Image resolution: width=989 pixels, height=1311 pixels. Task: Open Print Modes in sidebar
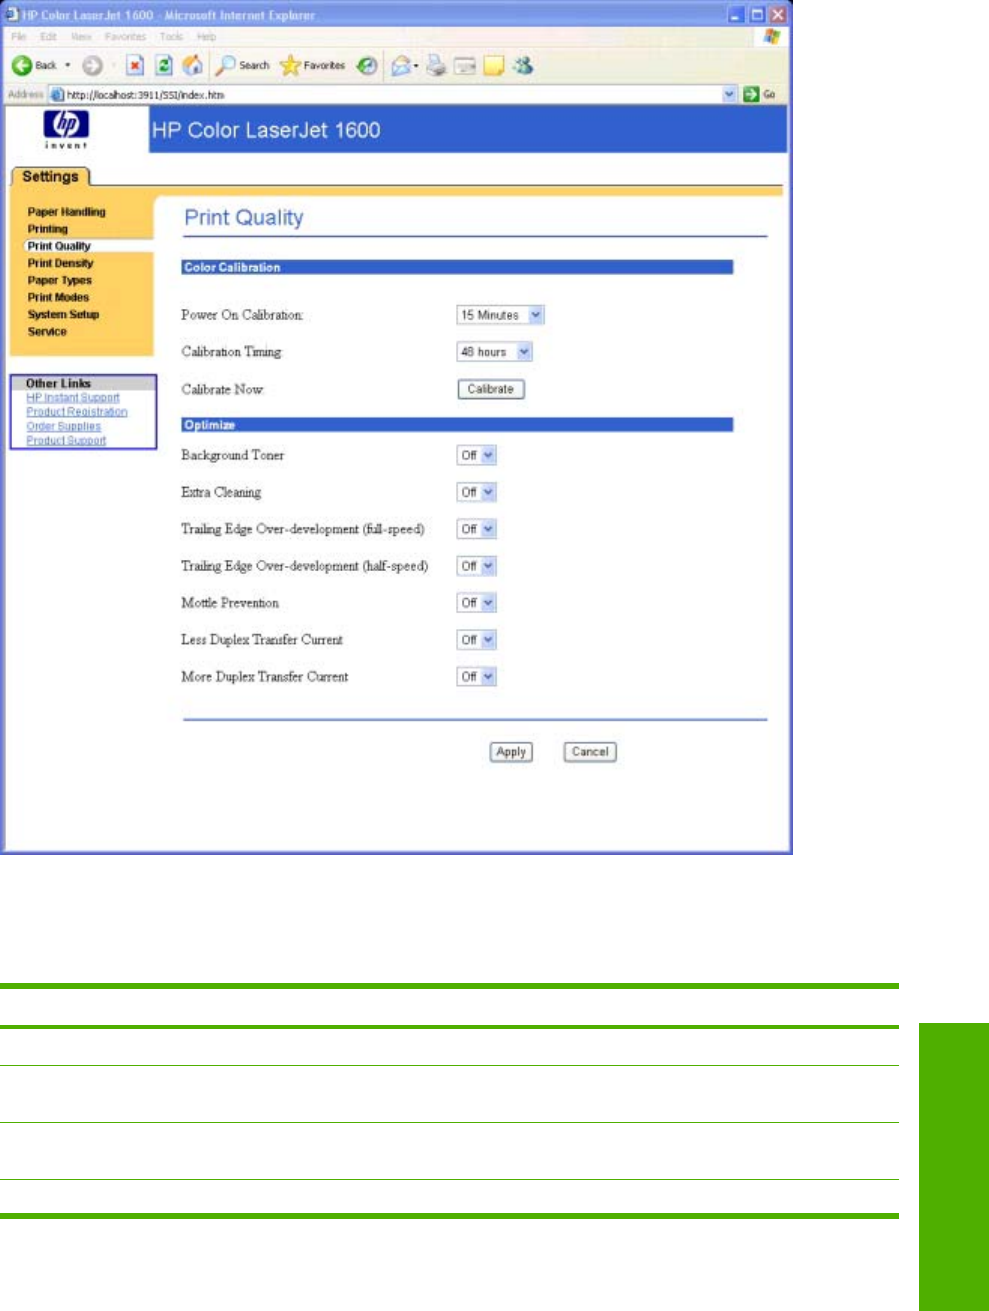(58, 297)
